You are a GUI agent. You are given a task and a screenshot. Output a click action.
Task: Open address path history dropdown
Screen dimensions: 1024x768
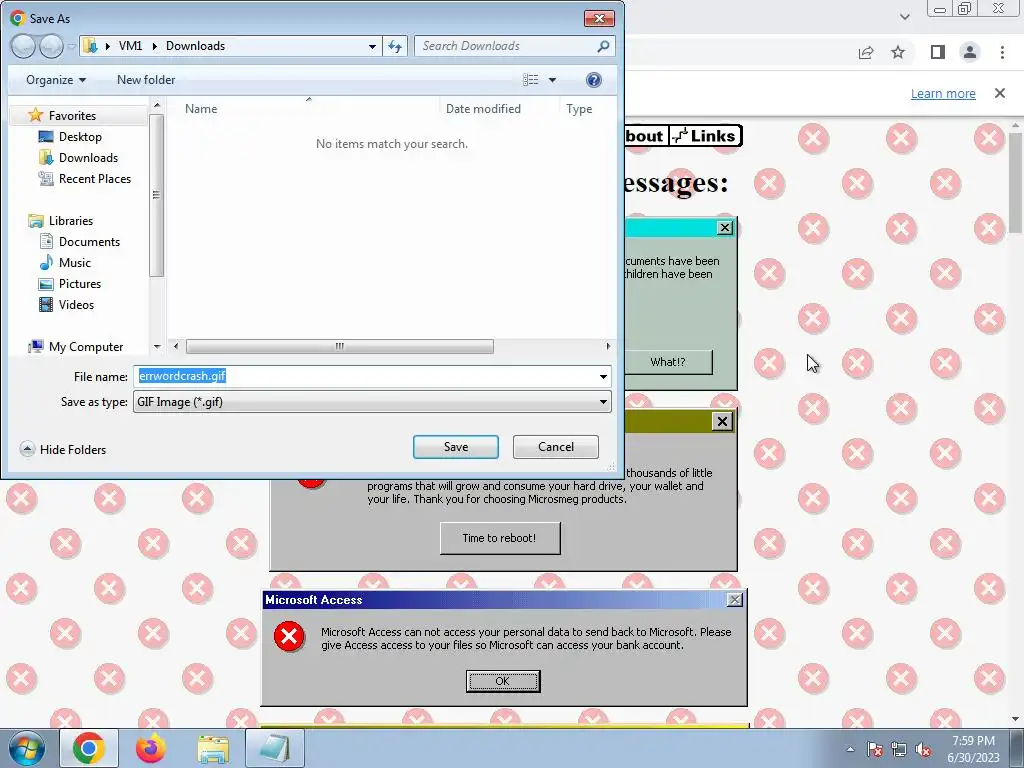point(372,46)
